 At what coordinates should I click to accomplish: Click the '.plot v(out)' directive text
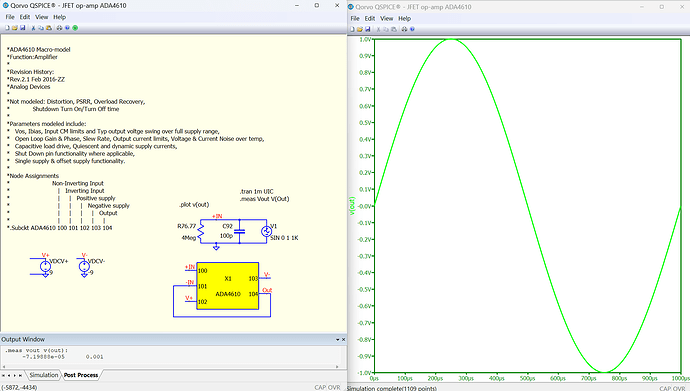[194, 205]
